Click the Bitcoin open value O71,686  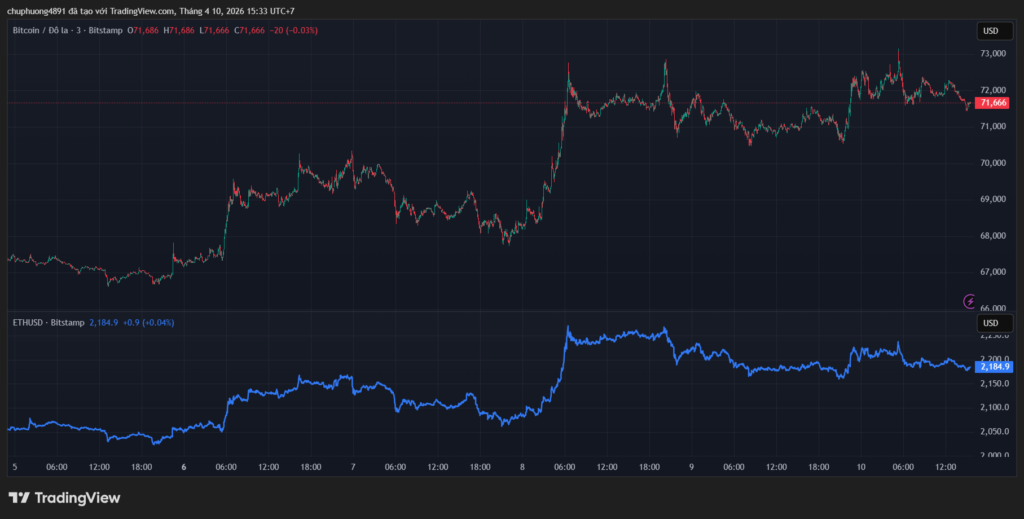tap(143, 31)
